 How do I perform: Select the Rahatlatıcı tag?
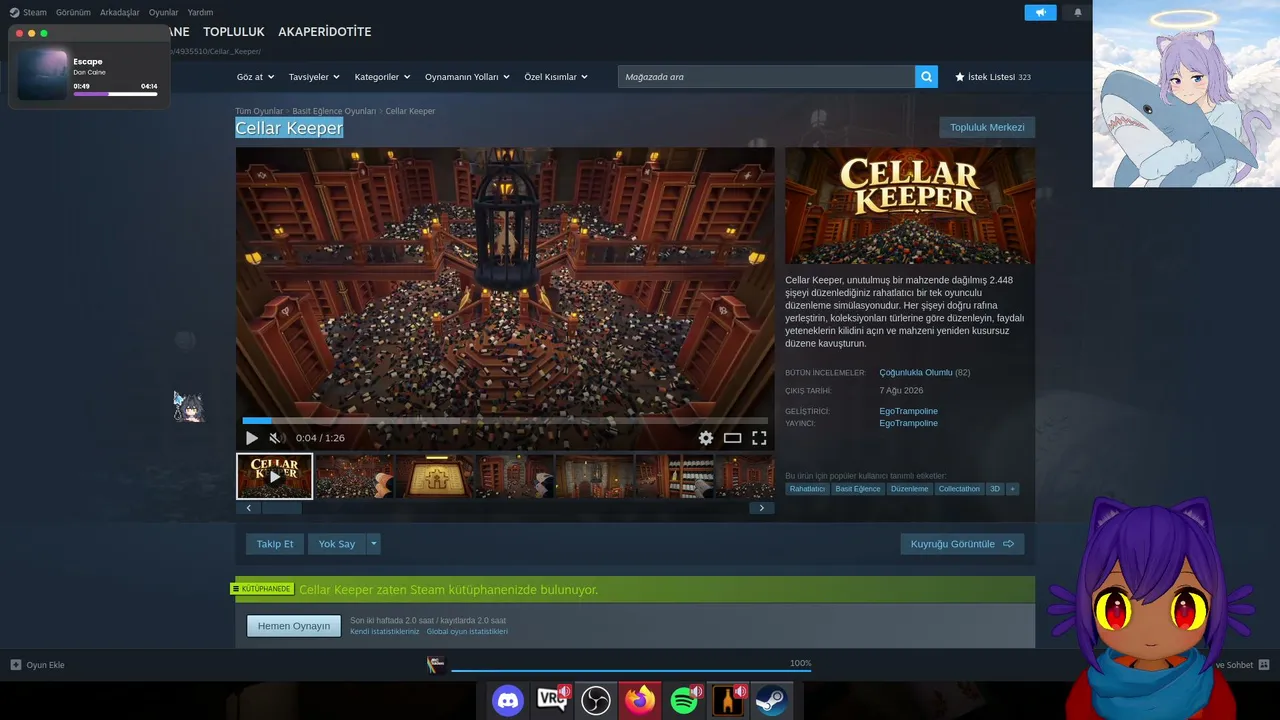[x=807, y=489]
